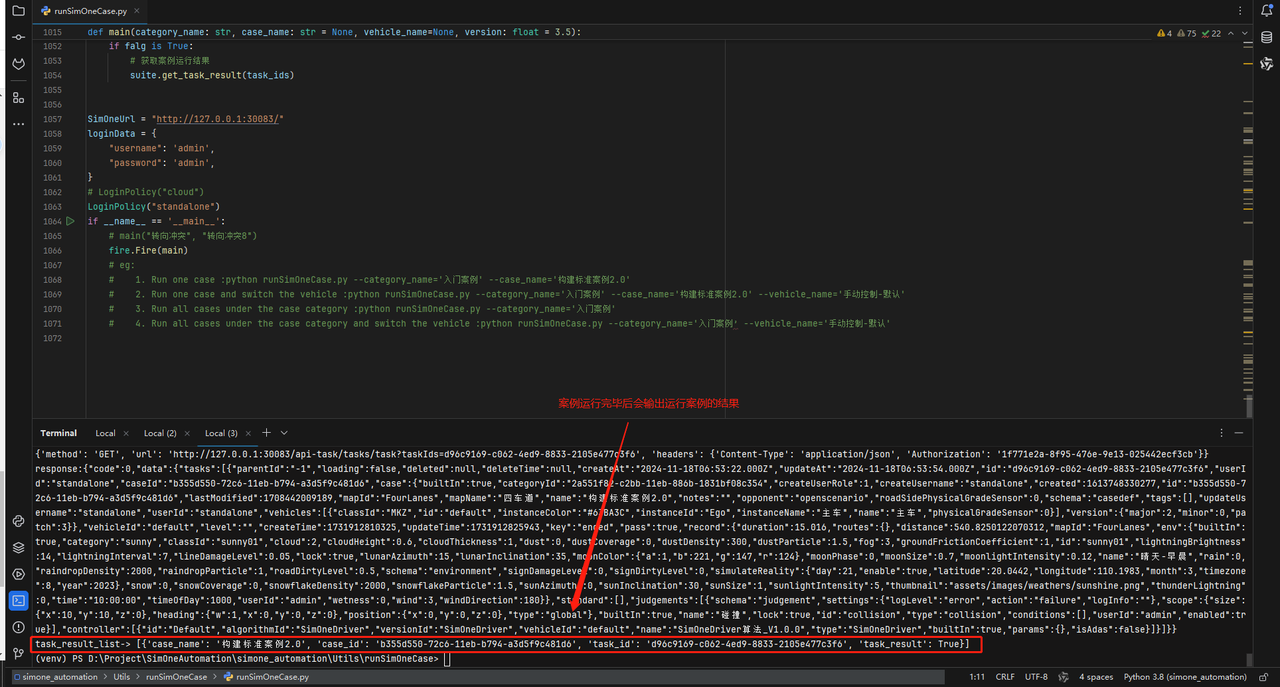The height and width of the screenshot is (687, 1280).
Task: Click runSimOneCase folder in the breadcrumb
Action: coord(175,677)
